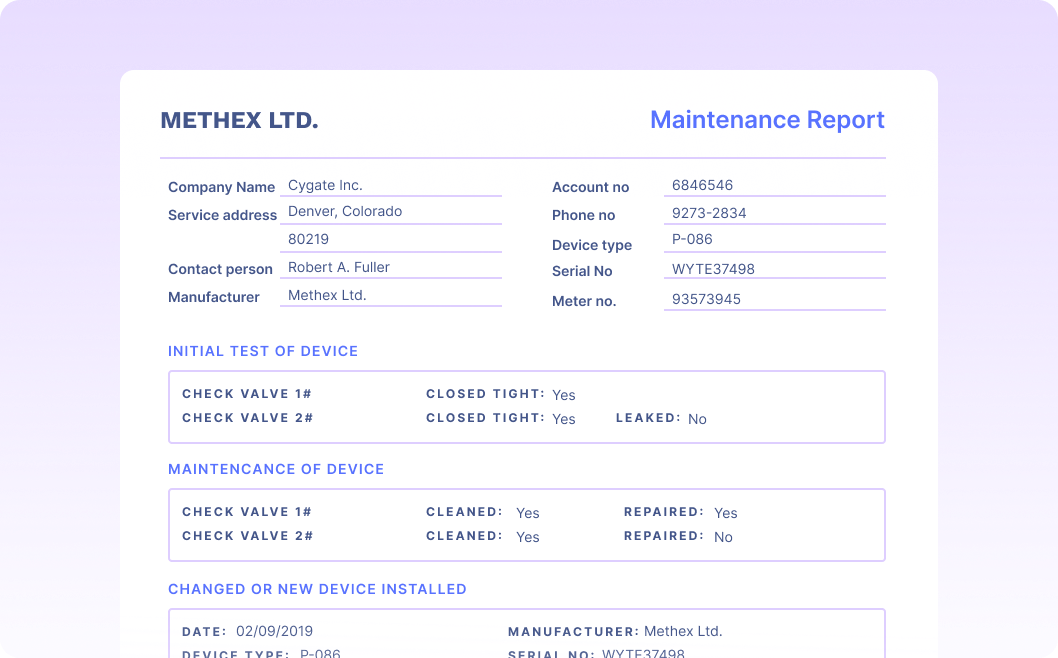Select Repaired value No for Check Valve 2
Screen dimensions: 1058x658
(723, 537)
